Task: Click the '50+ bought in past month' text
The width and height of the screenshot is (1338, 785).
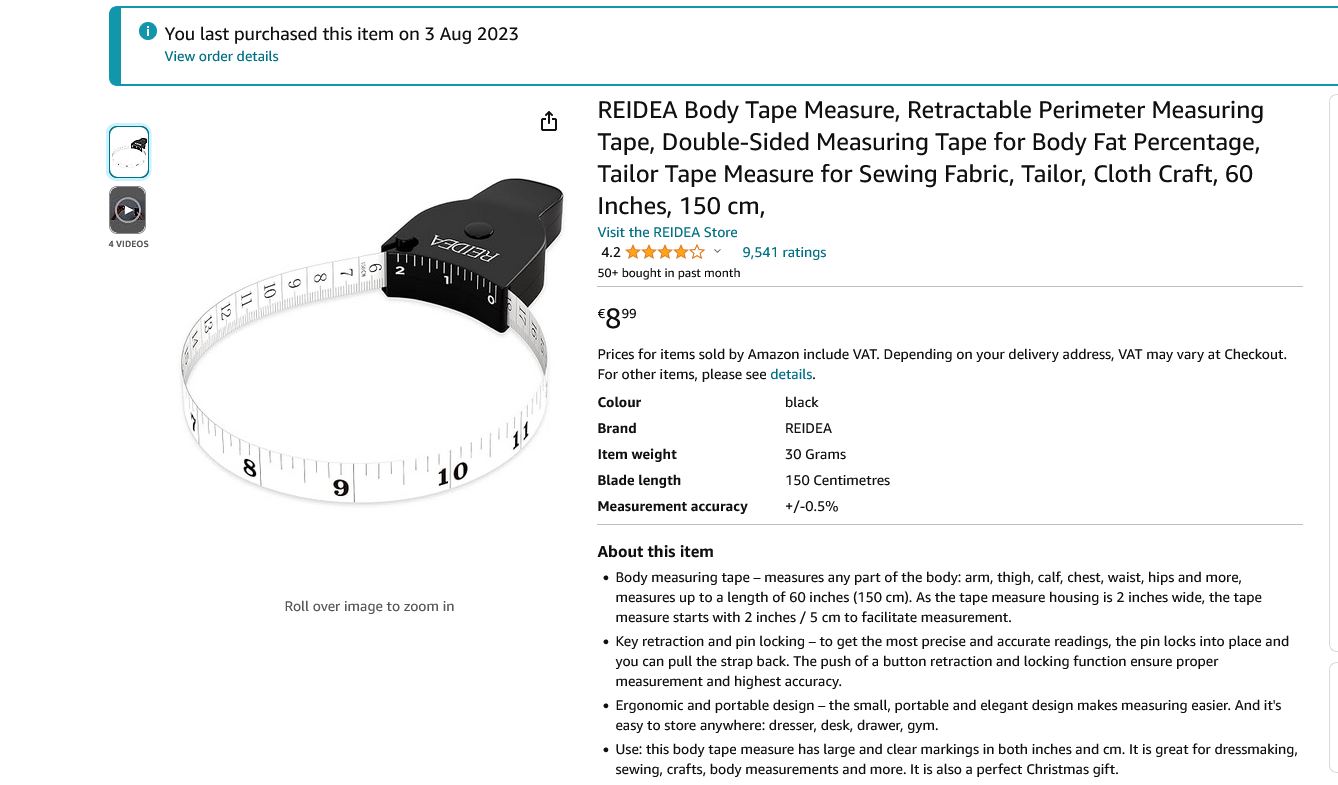Action: 669,273
